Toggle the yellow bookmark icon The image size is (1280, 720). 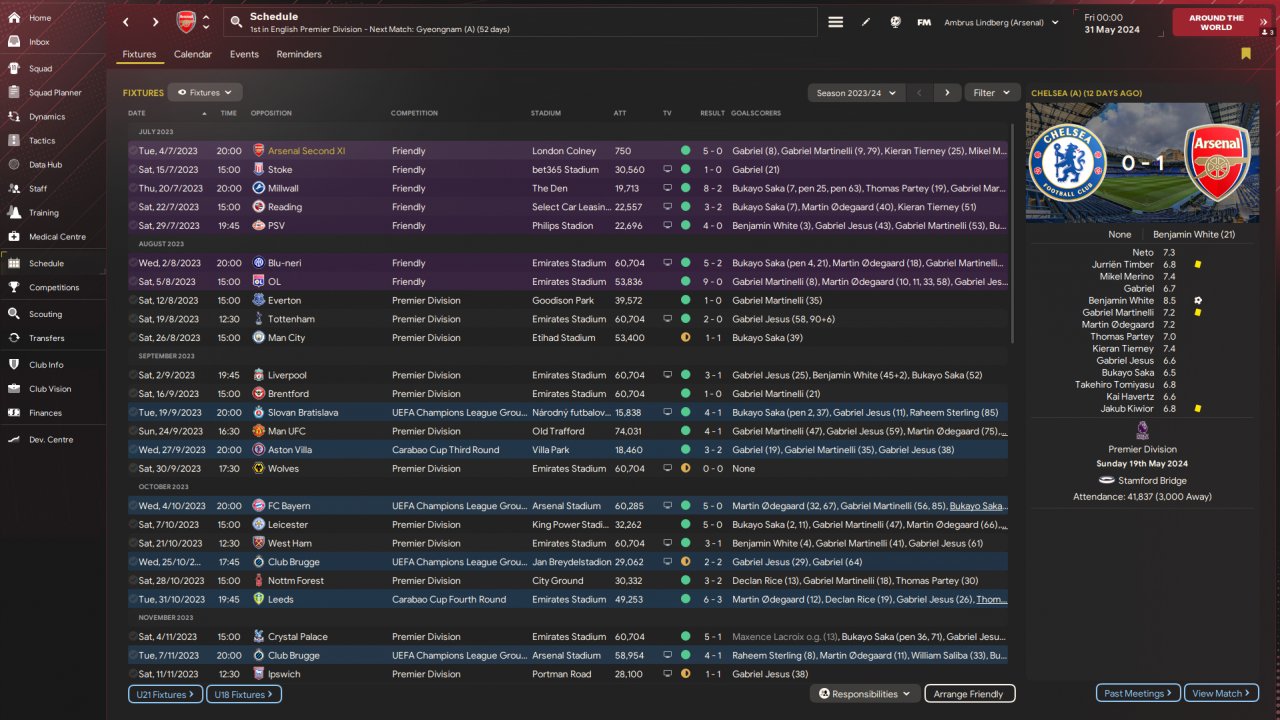(x=1246, y=54)
